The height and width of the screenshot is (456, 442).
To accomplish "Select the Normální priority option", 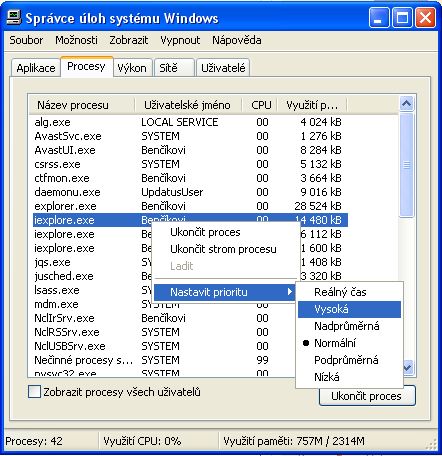I will [x=349, y=343].
